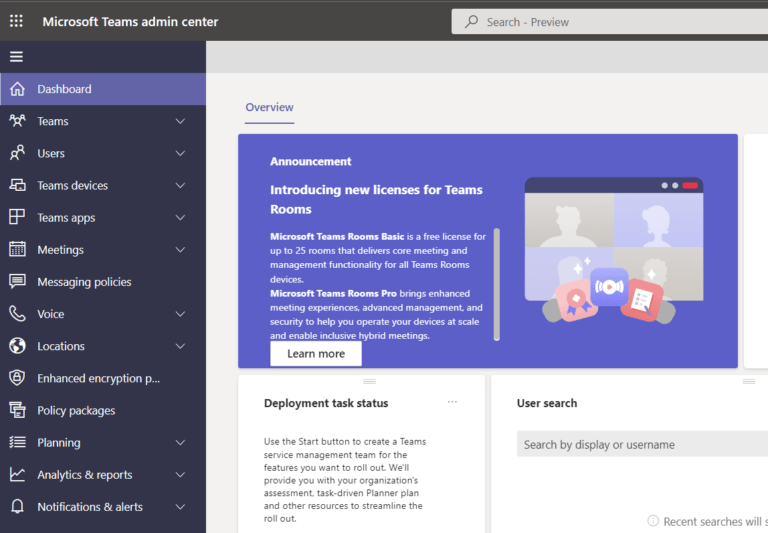This screenshot has width=768, height=533.
Task: Expand the Notifications & alerts chevron
Action: pos(180,507)
